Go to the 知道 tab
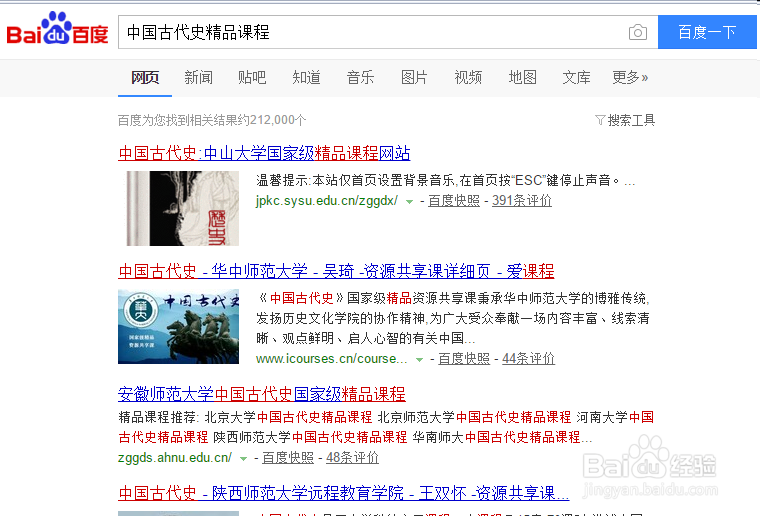 point(306,77)
